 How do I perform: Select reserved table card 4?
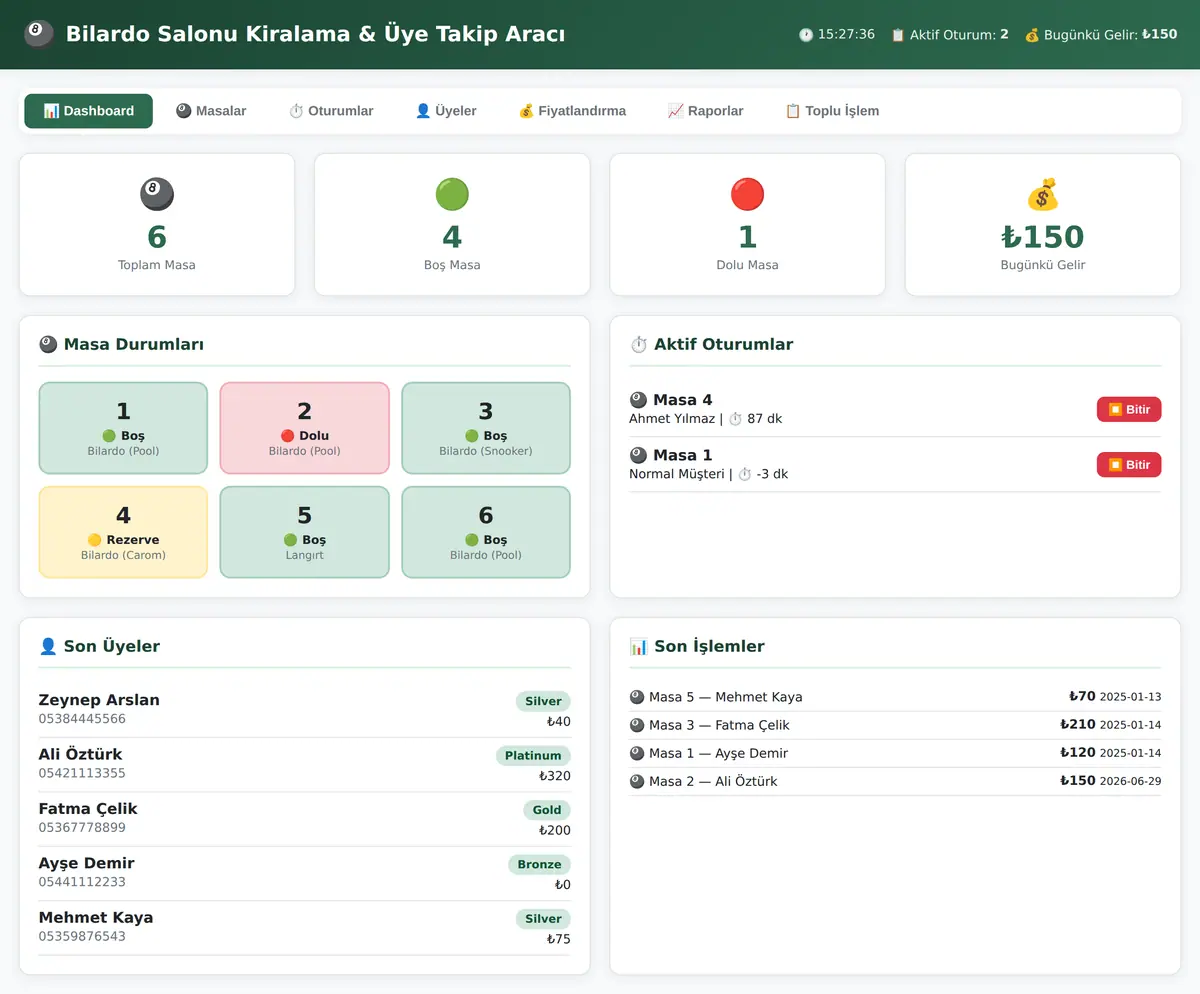123,532
